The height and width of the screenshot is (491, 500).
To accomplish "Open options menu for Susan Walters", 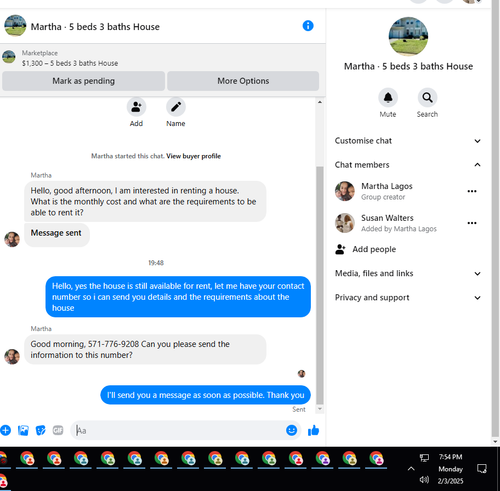I will click(472, 223).
